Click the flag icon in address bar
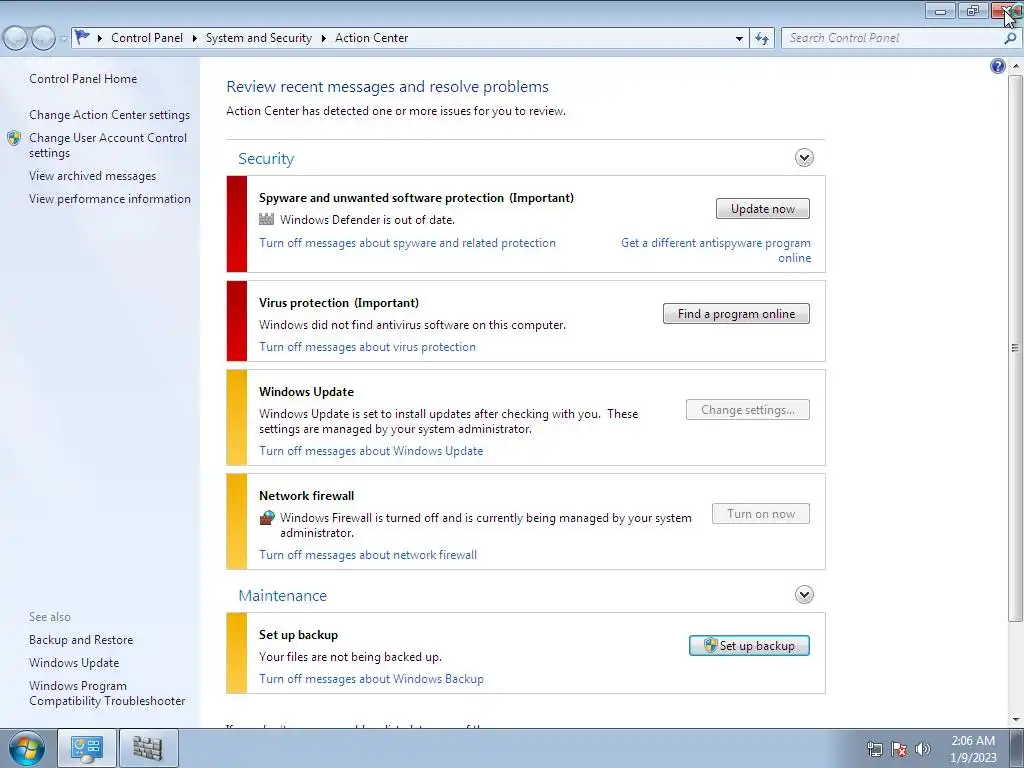Image resolution: width=1024 pixels, height=768 pixels. (x=82, y=37)
